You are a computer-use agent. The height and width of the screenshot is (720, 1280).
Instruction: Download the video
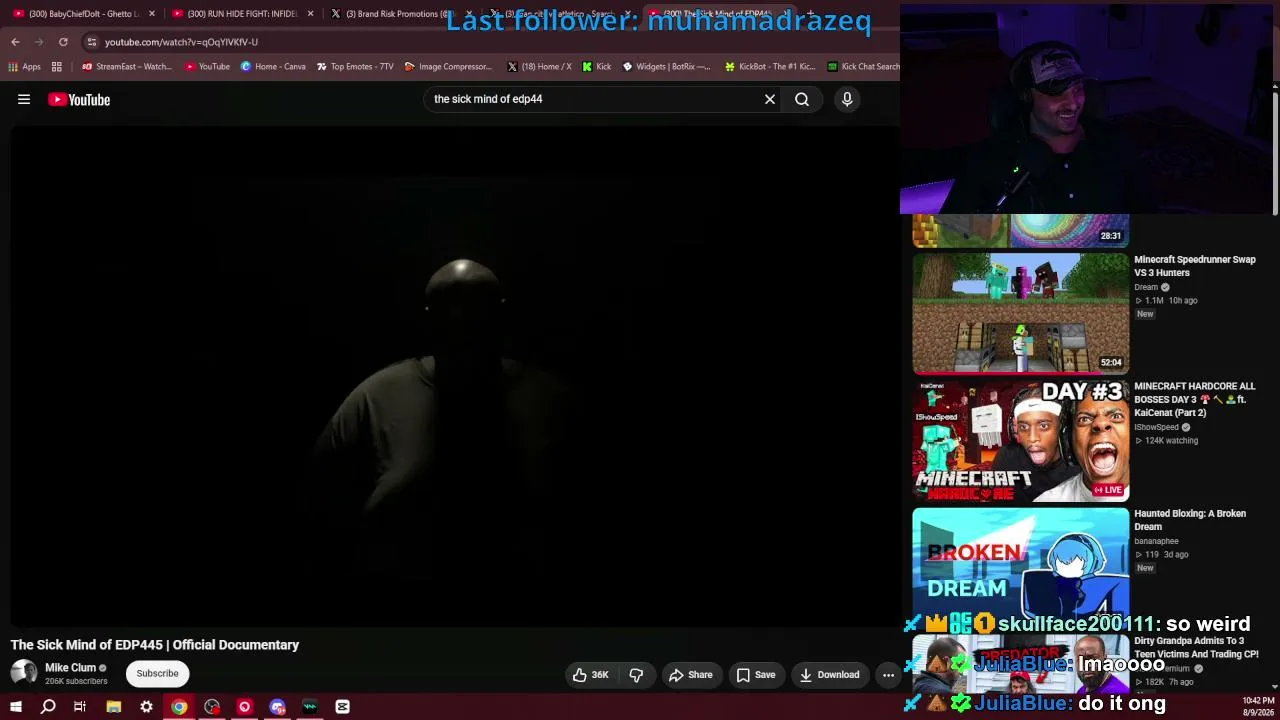(x=829, y=675)
